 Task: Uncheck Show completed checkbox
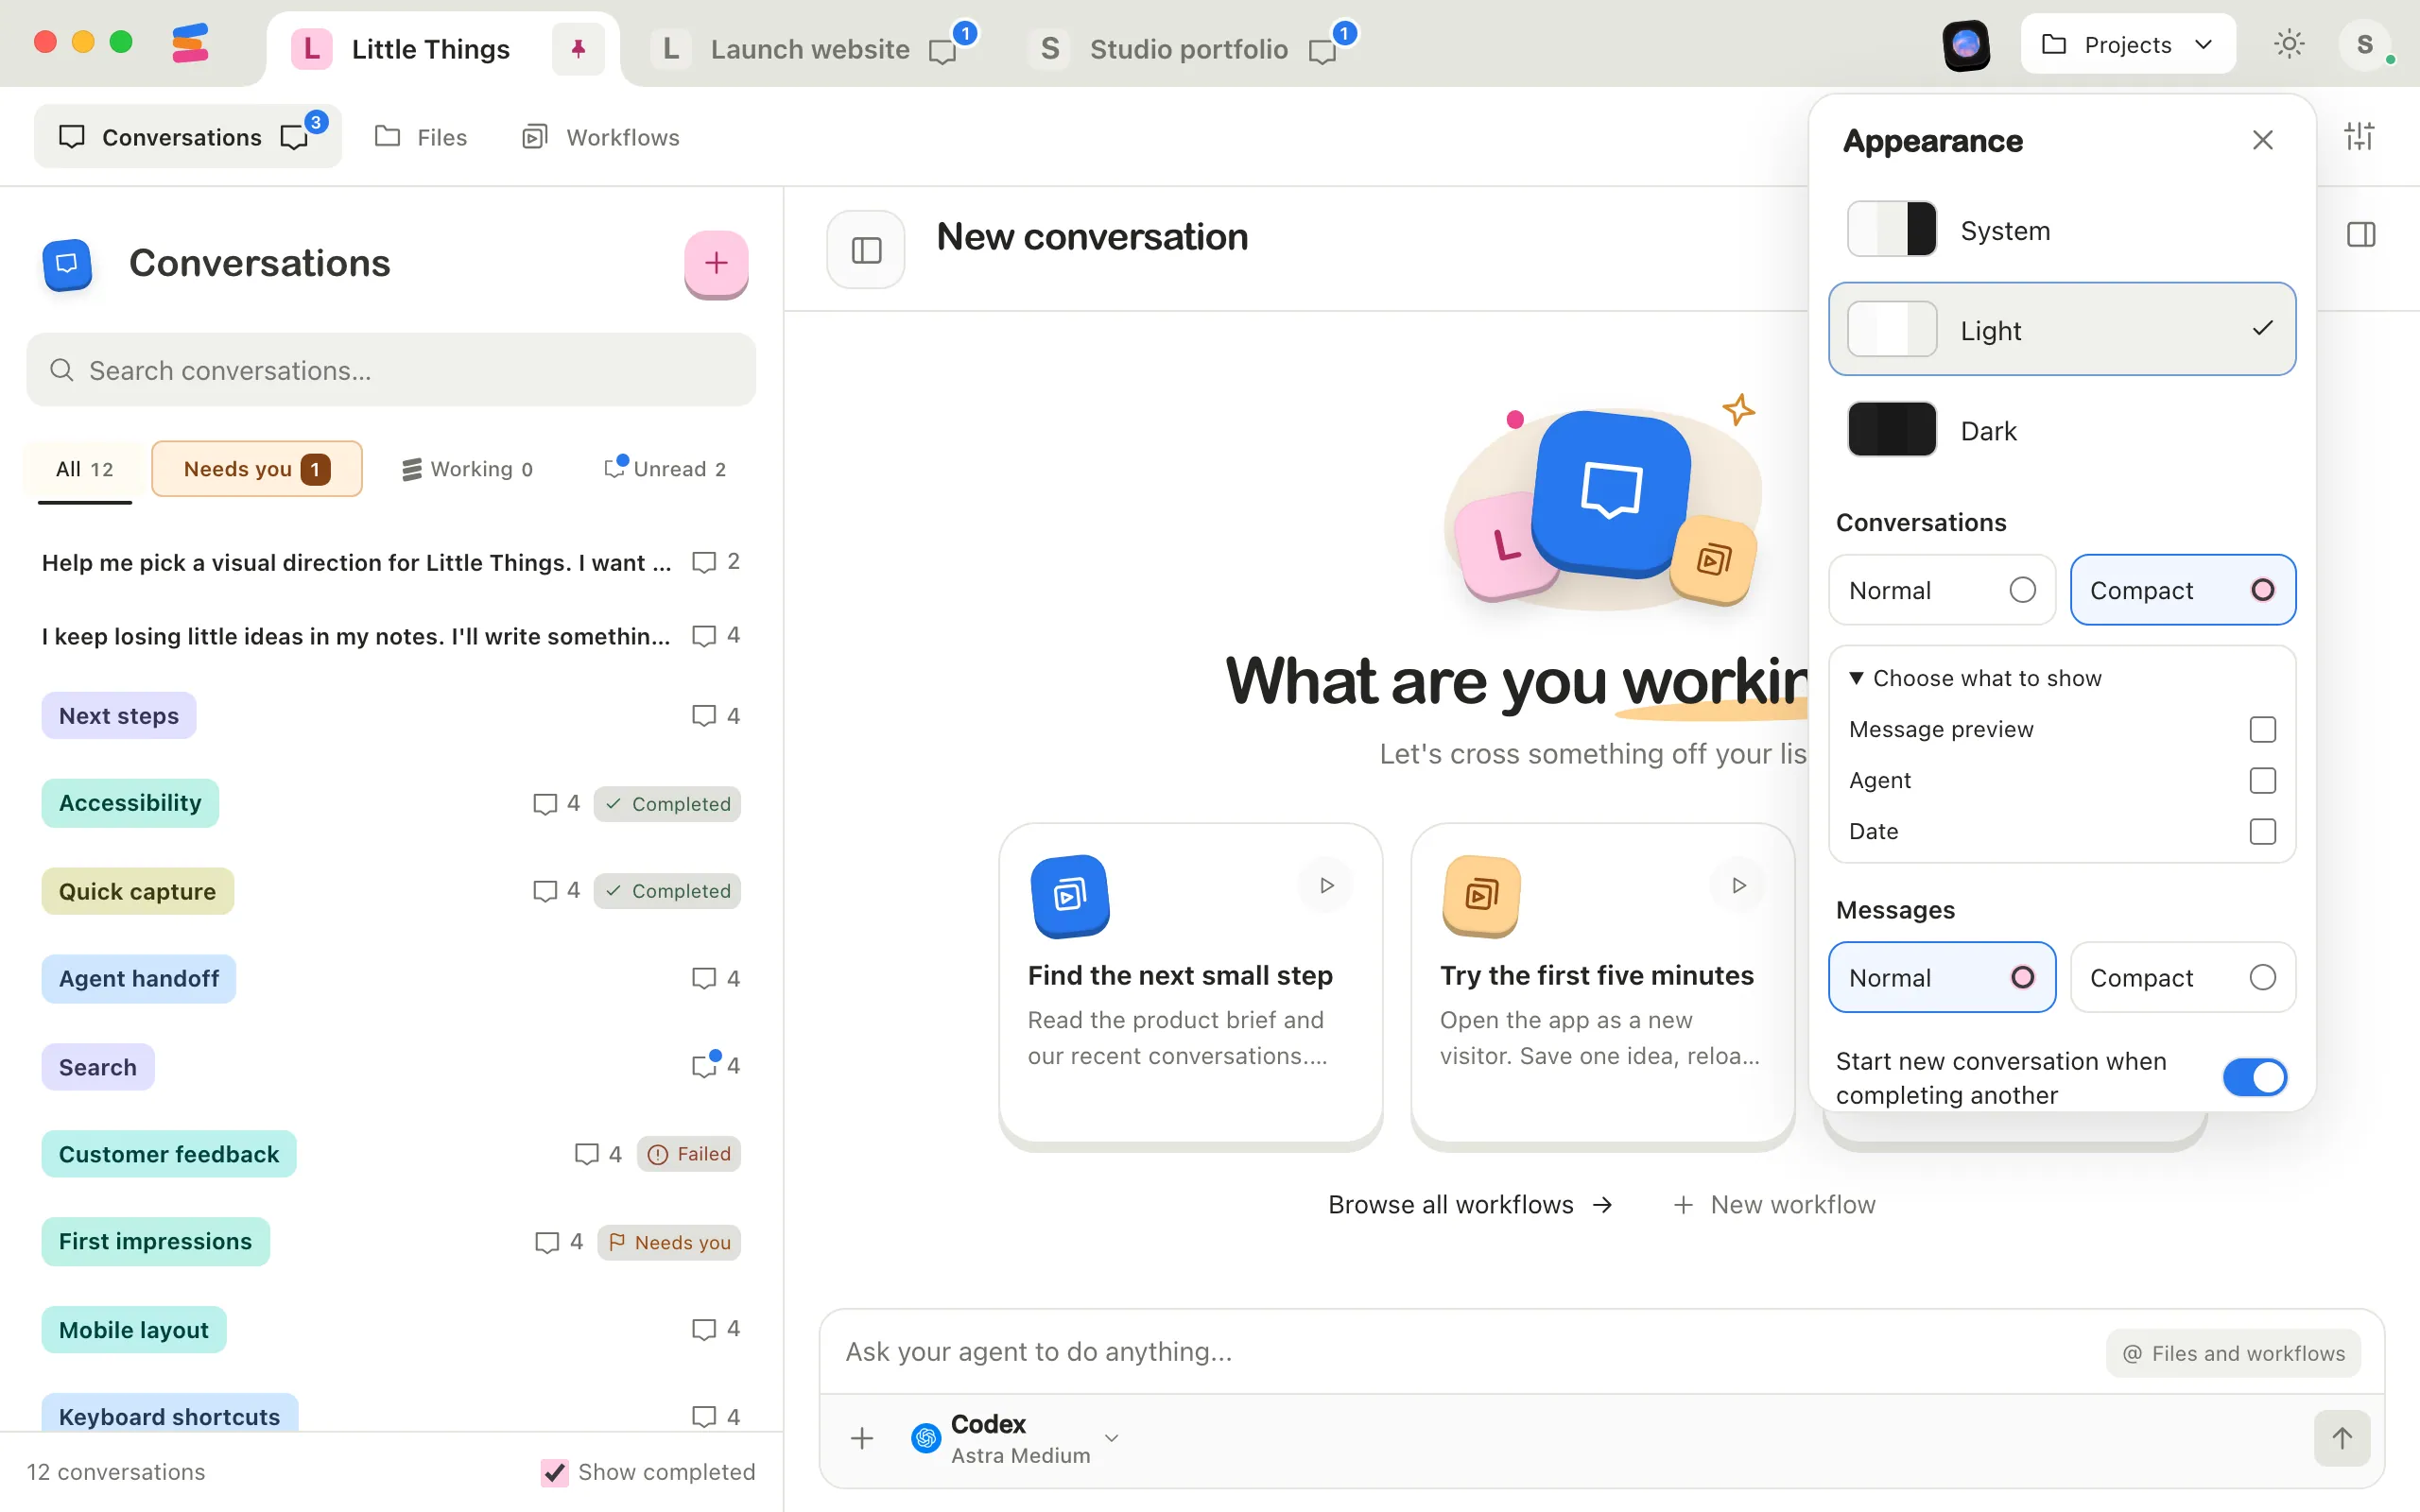[554, 1472]
